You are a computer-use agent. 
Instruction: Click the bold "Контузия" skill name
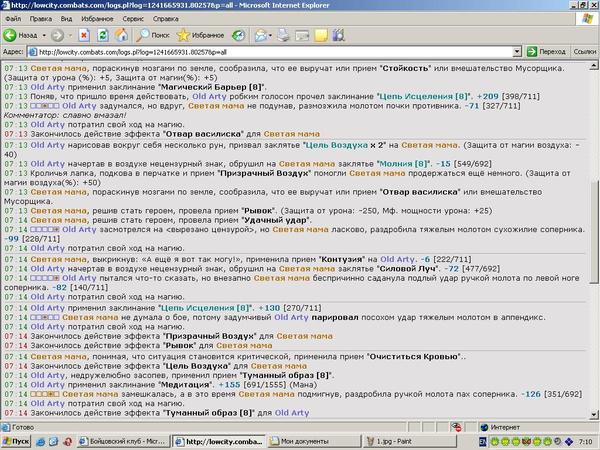[342, 259]
